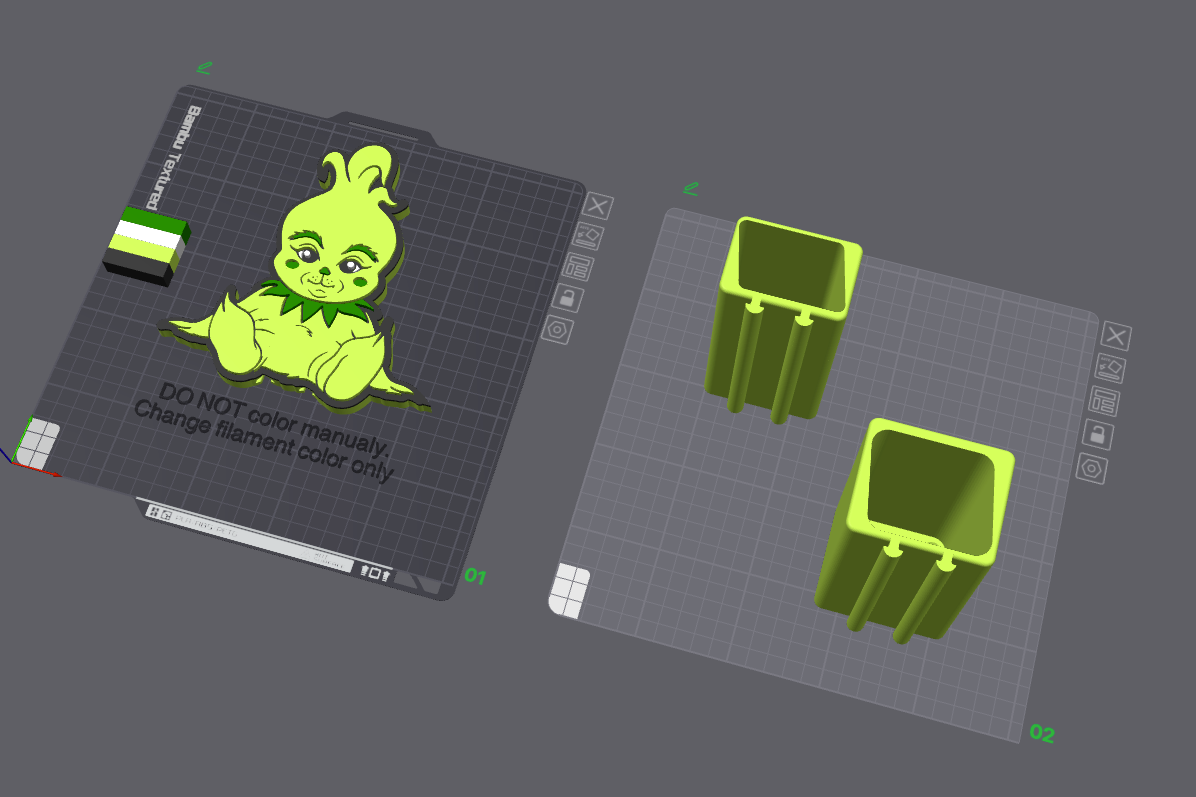Remove all objects from plate 02
The width and height of the screenshot is (1196, 797).
(1116, 337)
